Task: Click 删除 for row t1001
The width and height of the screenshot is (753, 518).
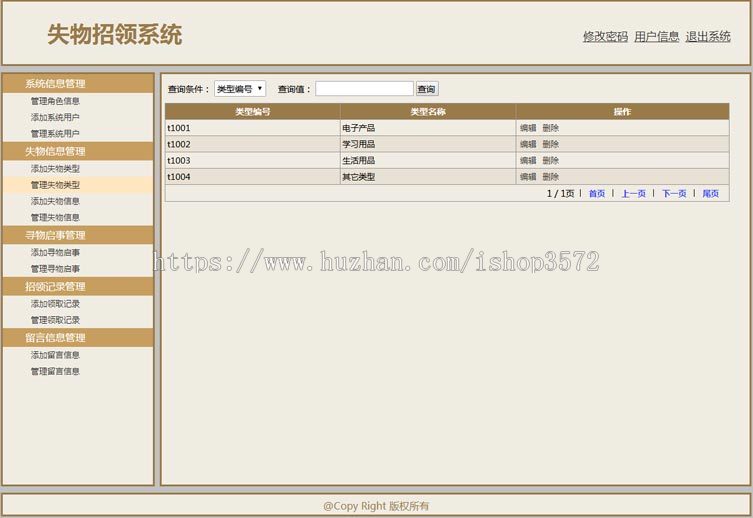Action: point(551,128)
